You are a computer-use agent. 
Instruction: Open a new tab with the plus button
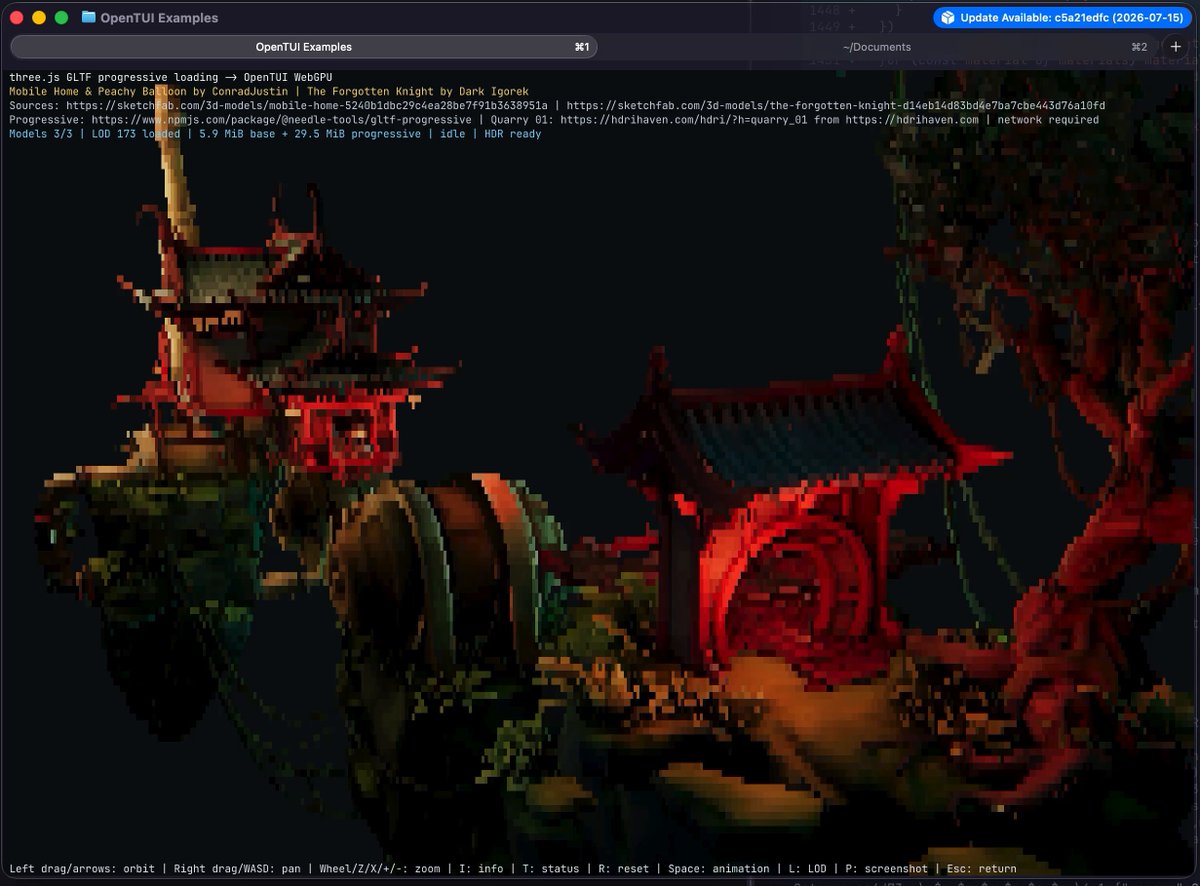[1175, 47]
